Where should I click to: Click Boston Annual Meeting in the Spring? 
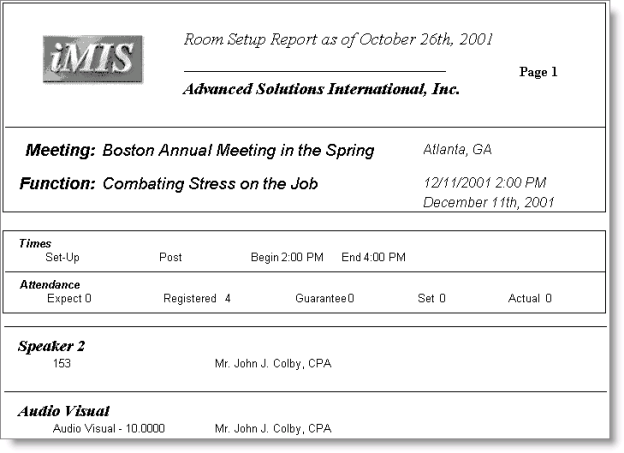coord(238,151)
